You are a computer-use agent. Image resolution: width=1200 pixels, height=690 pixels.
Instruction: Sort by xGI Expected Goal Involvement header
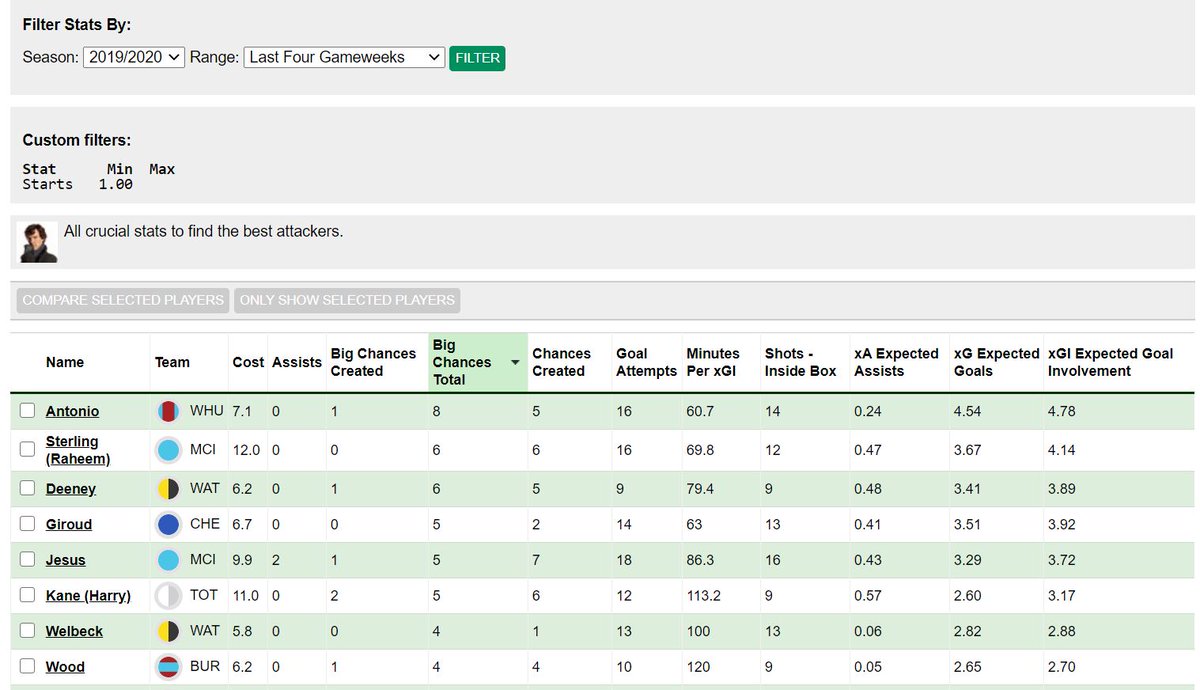point(1111,362)
